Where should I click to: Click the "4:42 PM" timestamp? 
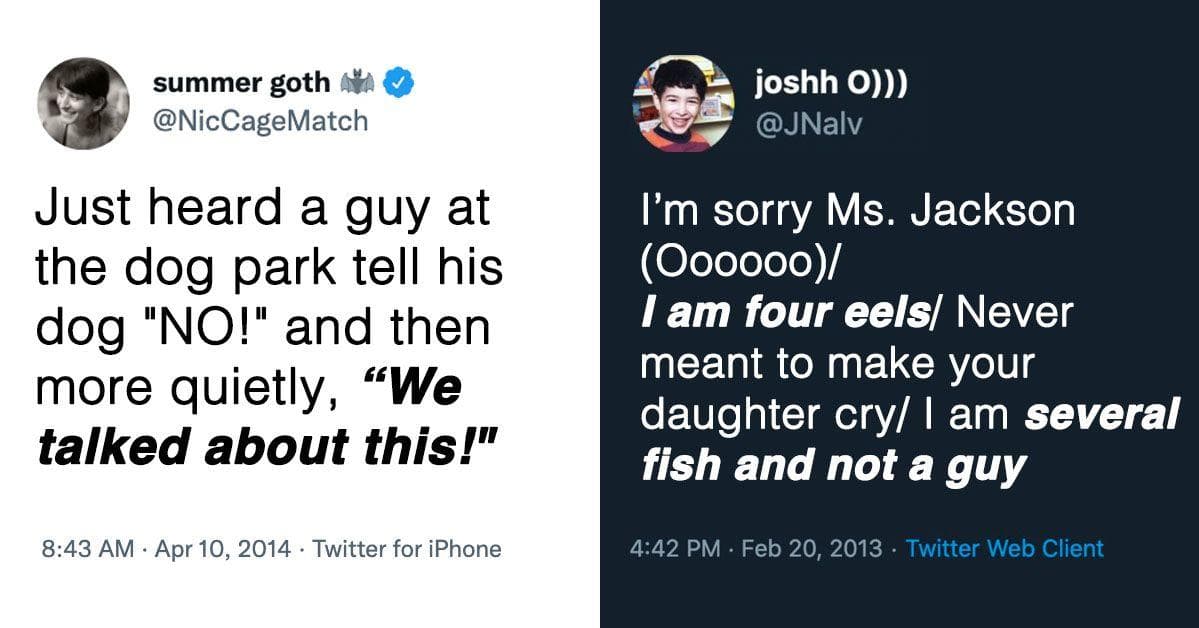676,548
